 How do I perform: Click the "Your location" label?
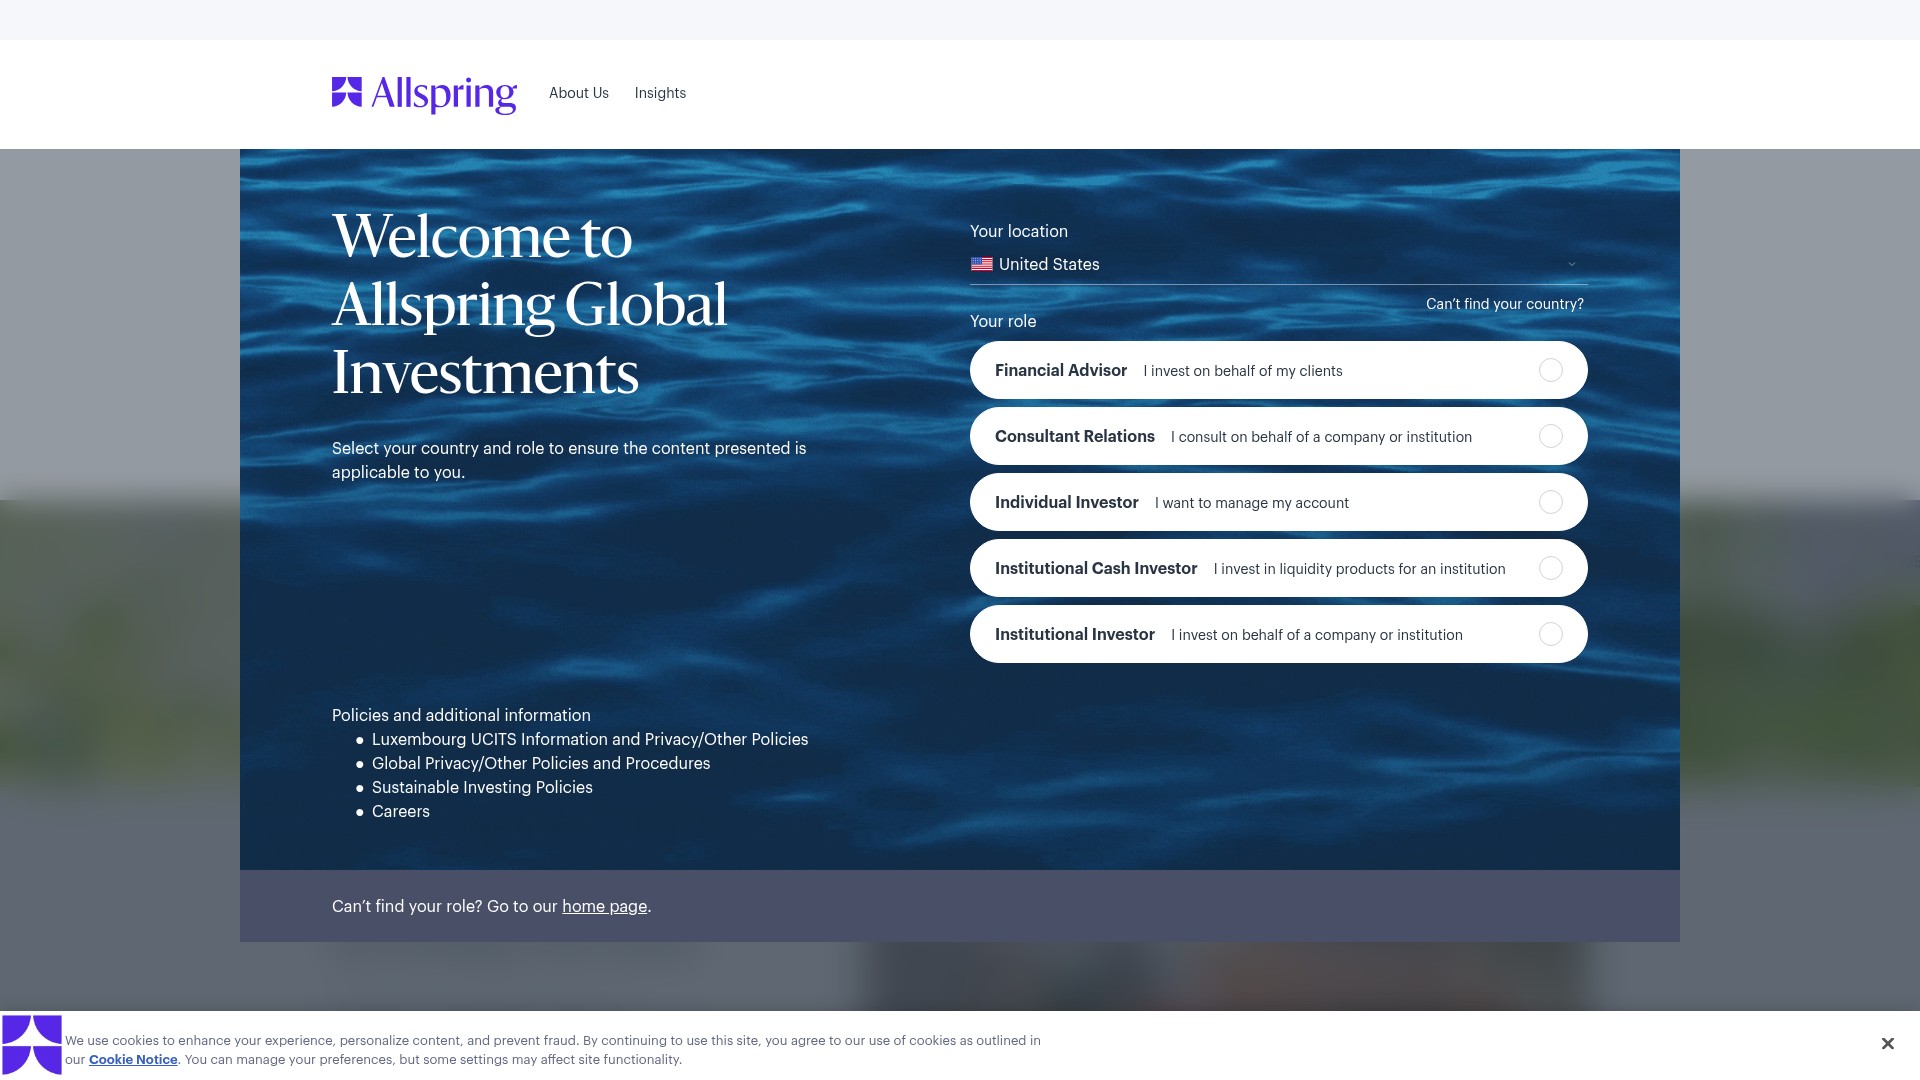coord(1019,231)
